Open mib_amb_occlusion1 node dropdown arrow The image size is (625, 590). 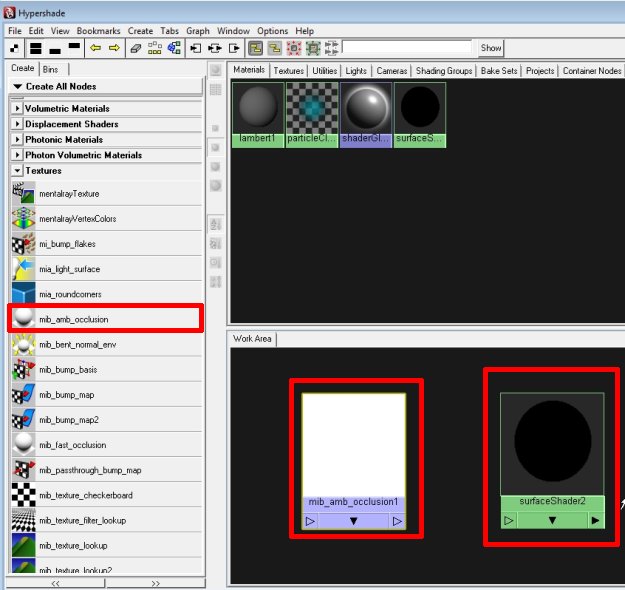click(x=353, y=521)
